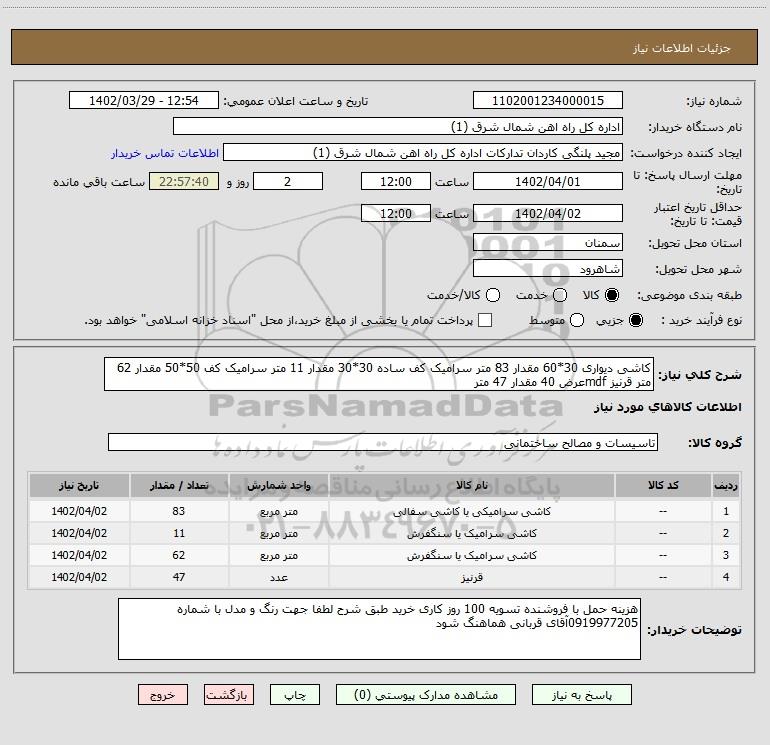
Task: Select the کالا radio button
Action: pos(613,295)
